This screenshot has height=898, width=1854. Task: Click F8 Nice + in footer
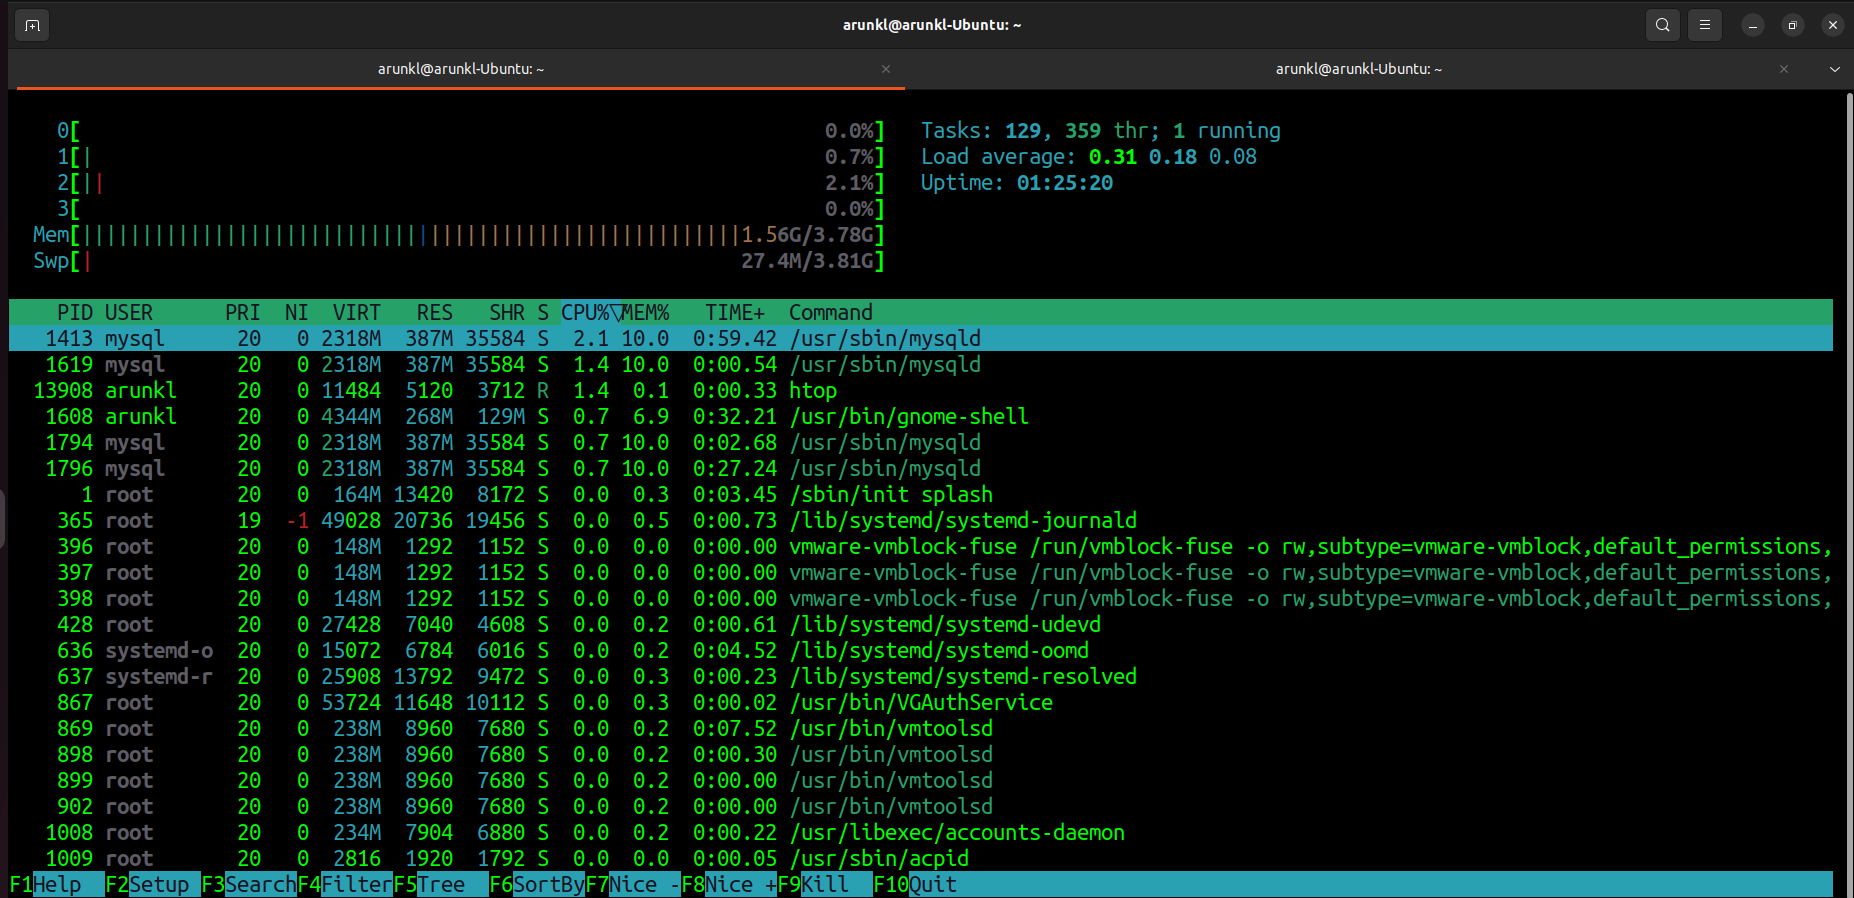(x=729, y=884)
